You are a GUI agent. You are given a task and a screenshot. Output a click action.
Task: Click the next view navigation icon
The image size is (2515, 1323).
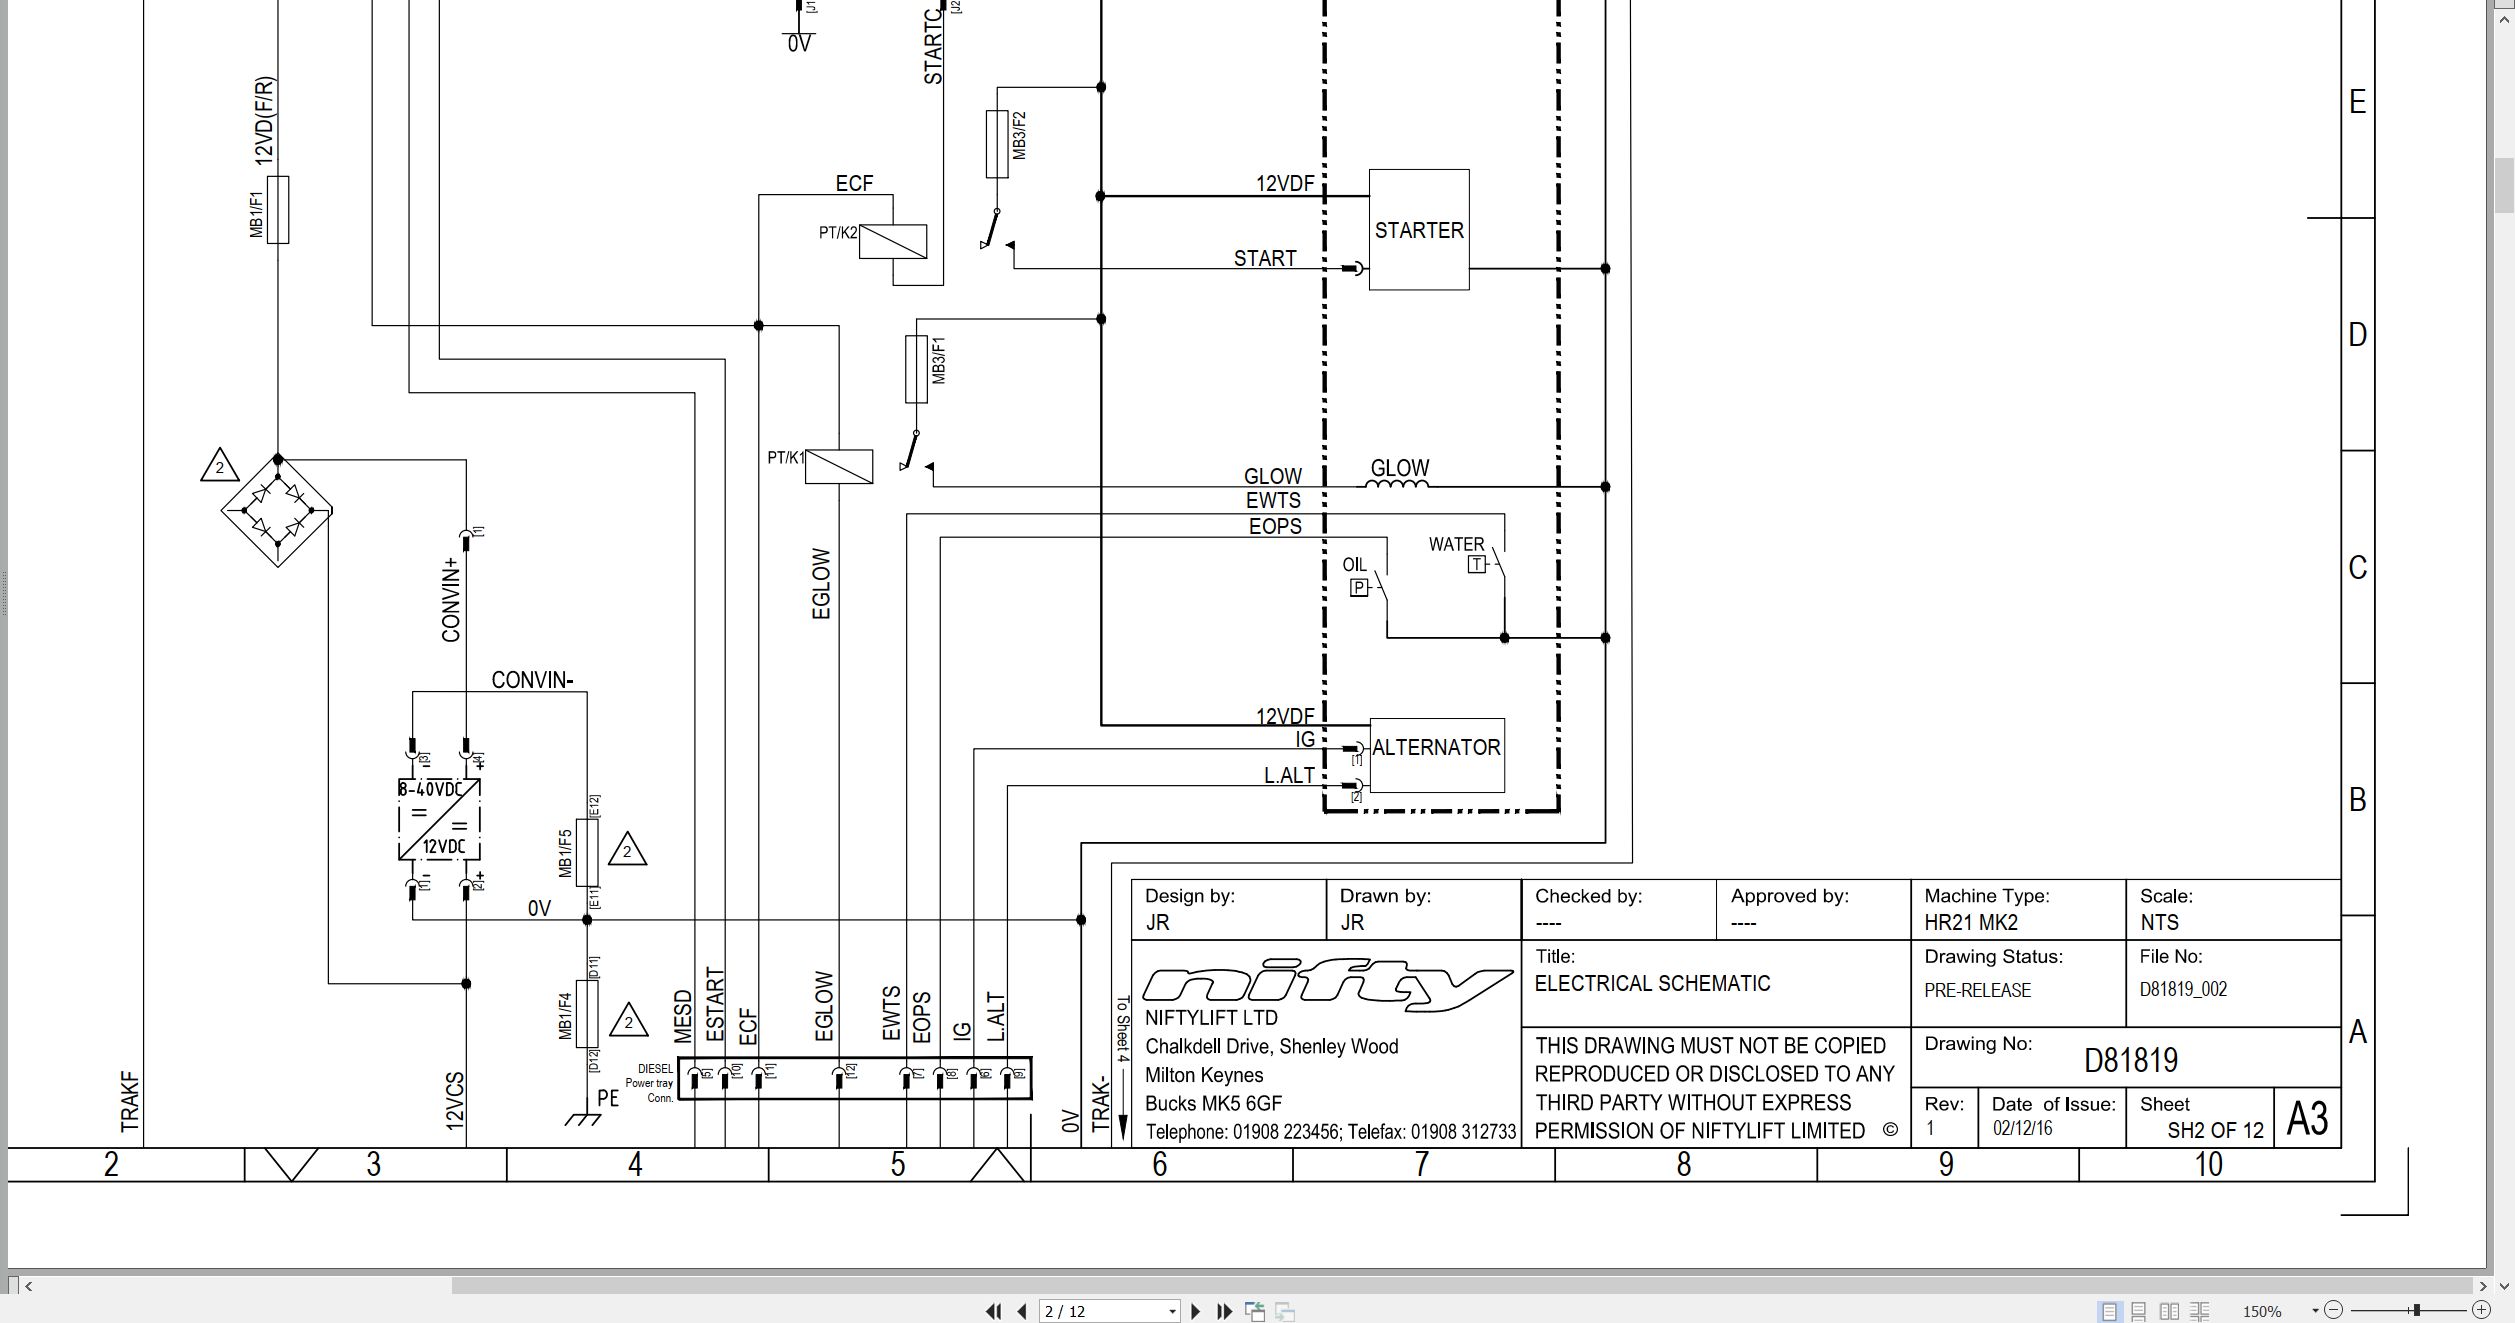(1286, 1311)
